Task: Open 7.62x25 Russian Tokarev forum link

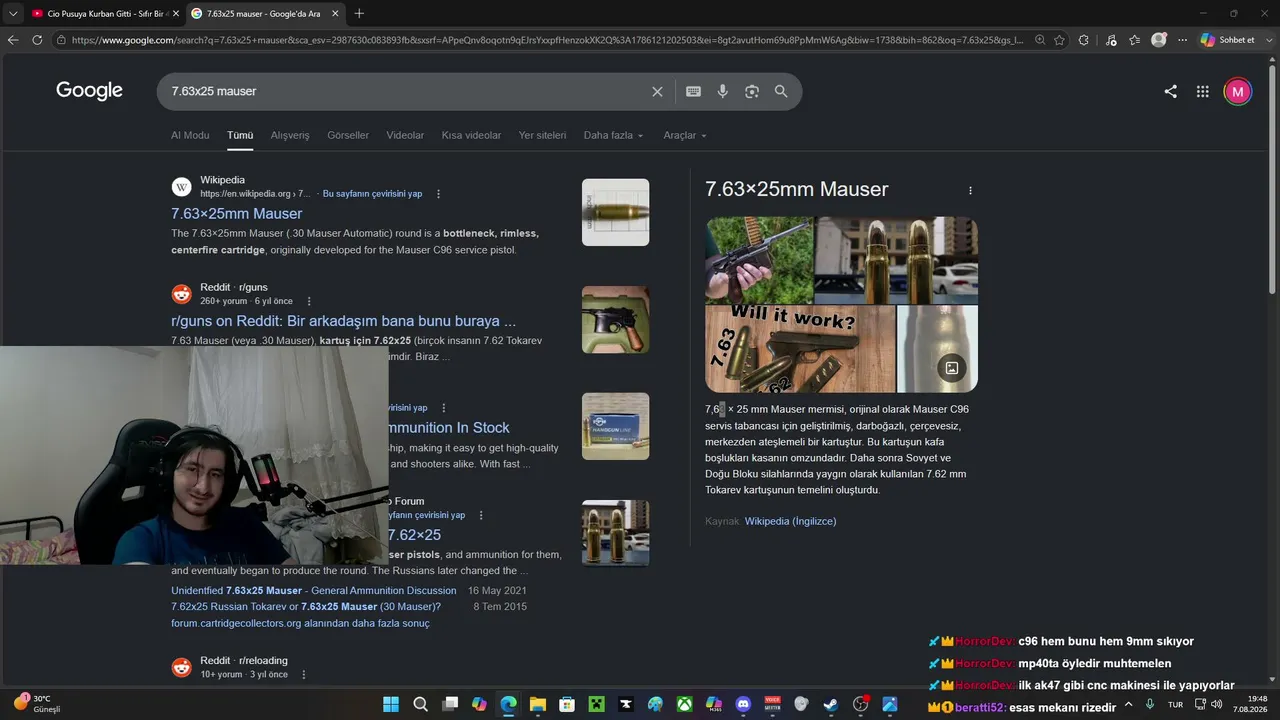Action: [x=306, y=606]
